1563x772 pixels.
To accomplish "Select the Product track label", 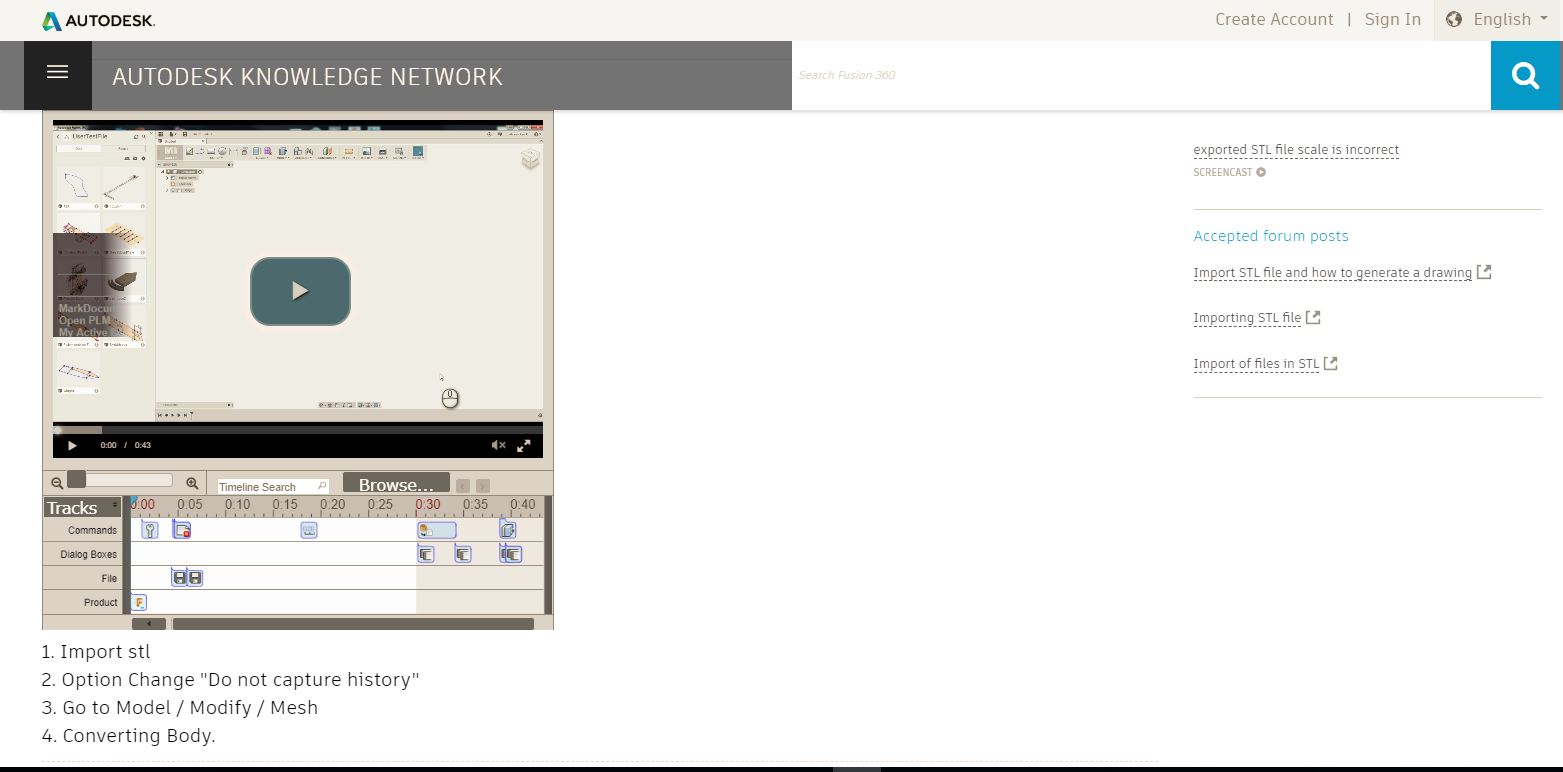I will click(x=101, y=602).
